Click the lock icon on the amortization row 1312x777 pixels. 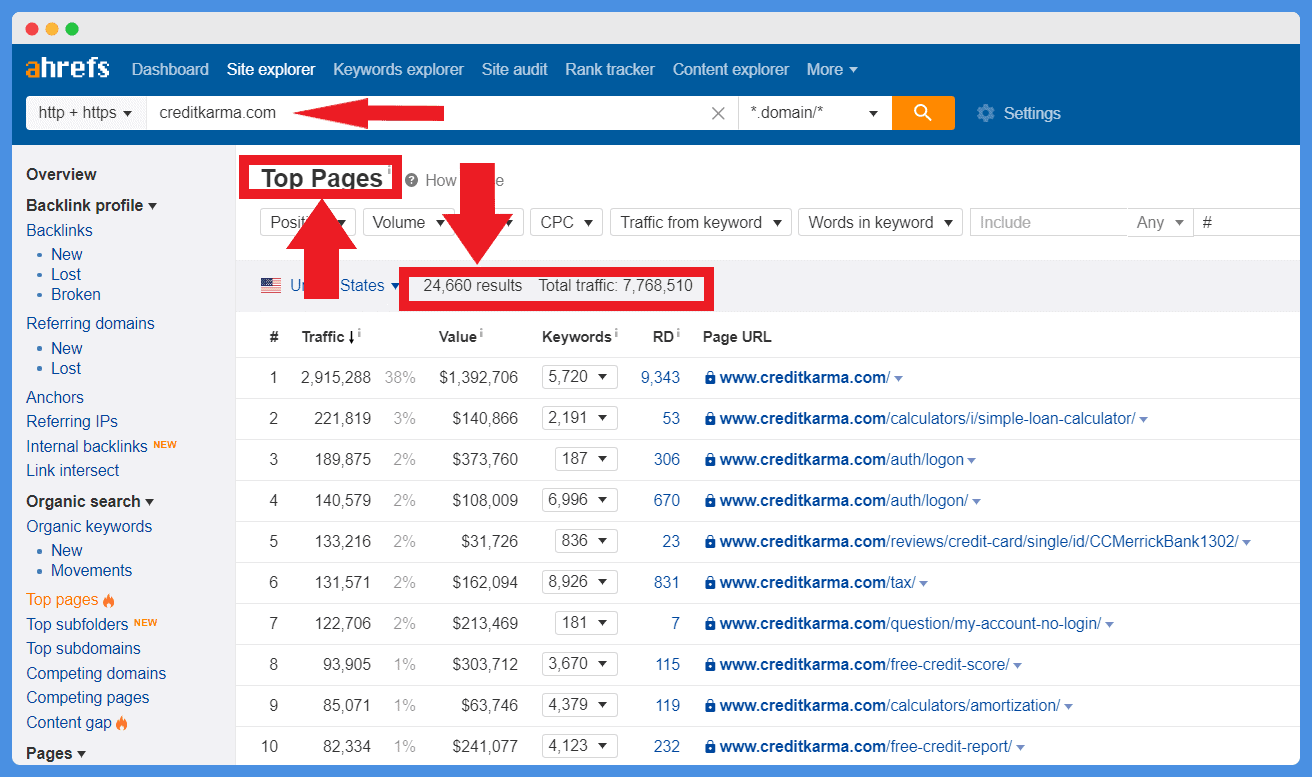(710, 706)
